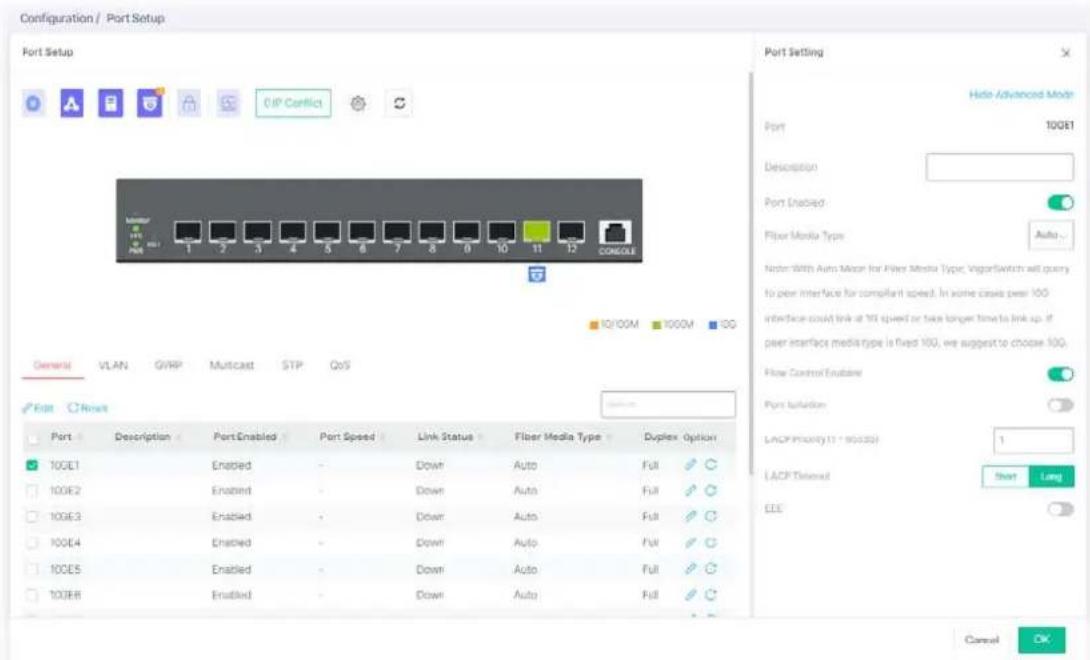Click the port list vertical scrollbar
The width and height of the screenshot is (1090, 660).
point(750,271)
